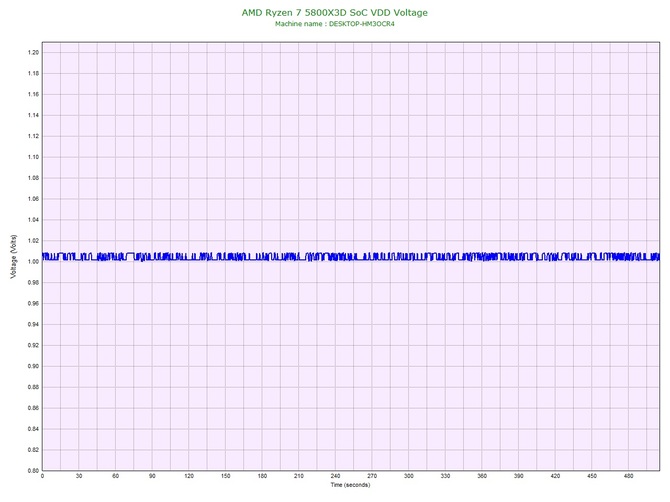Click the 360 second x-axis tick label
670x502 pixels.
[482, 476]
